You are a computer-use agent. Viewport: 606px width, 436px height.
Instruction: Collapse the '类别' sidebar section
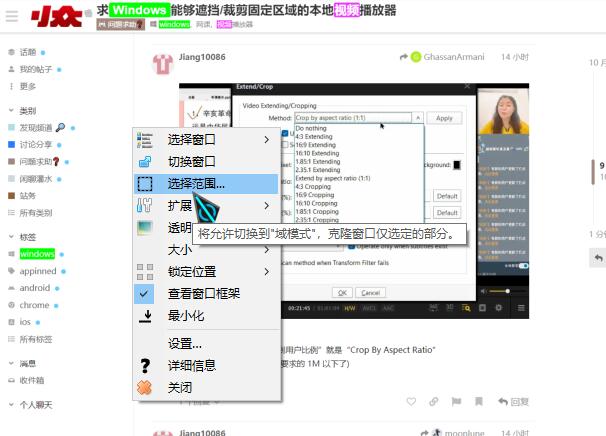(27, 111)
